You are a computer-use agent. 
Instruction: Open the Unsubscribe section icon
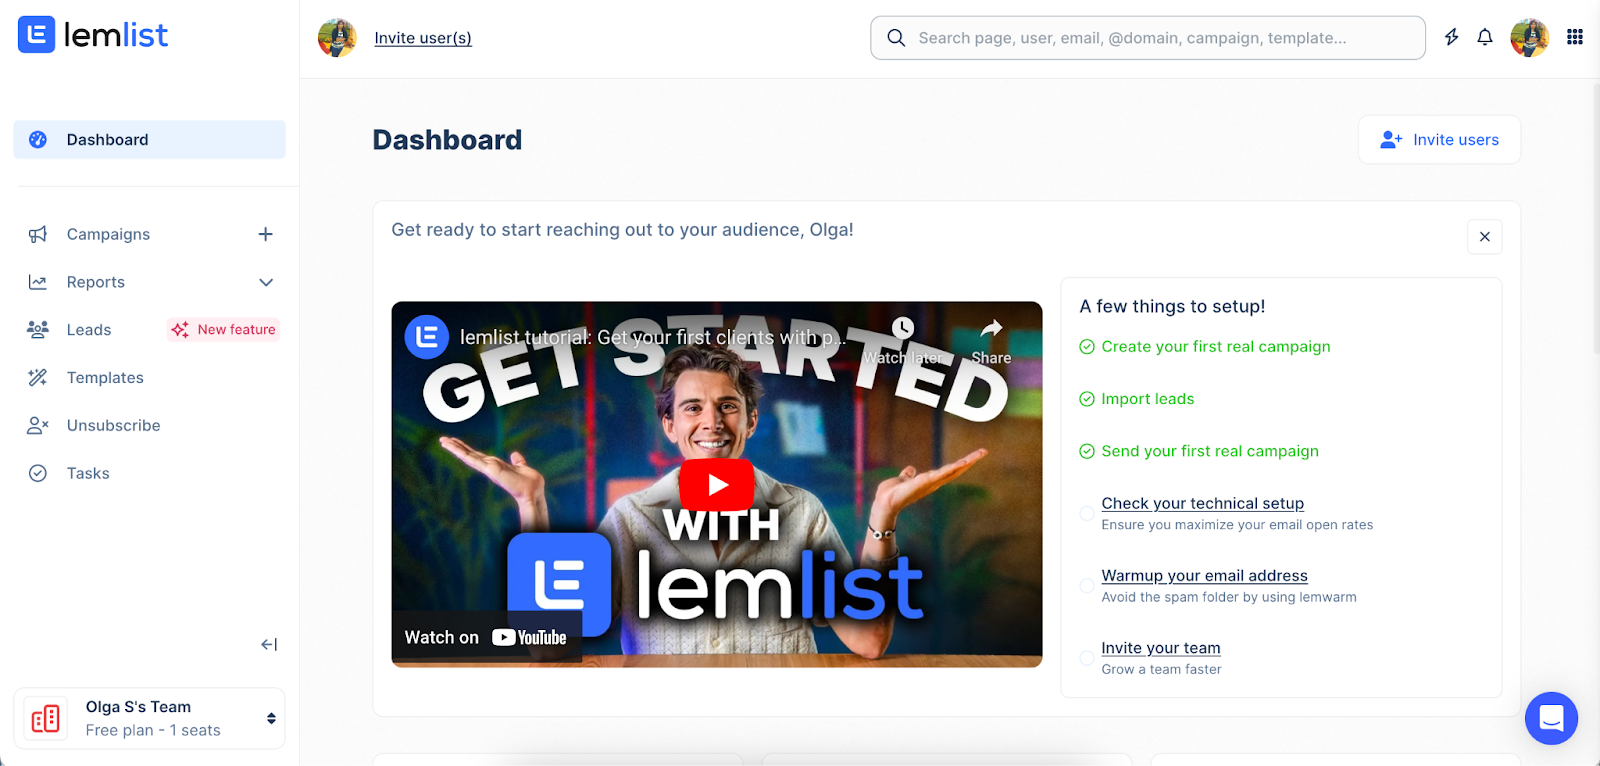pos(37,425)
